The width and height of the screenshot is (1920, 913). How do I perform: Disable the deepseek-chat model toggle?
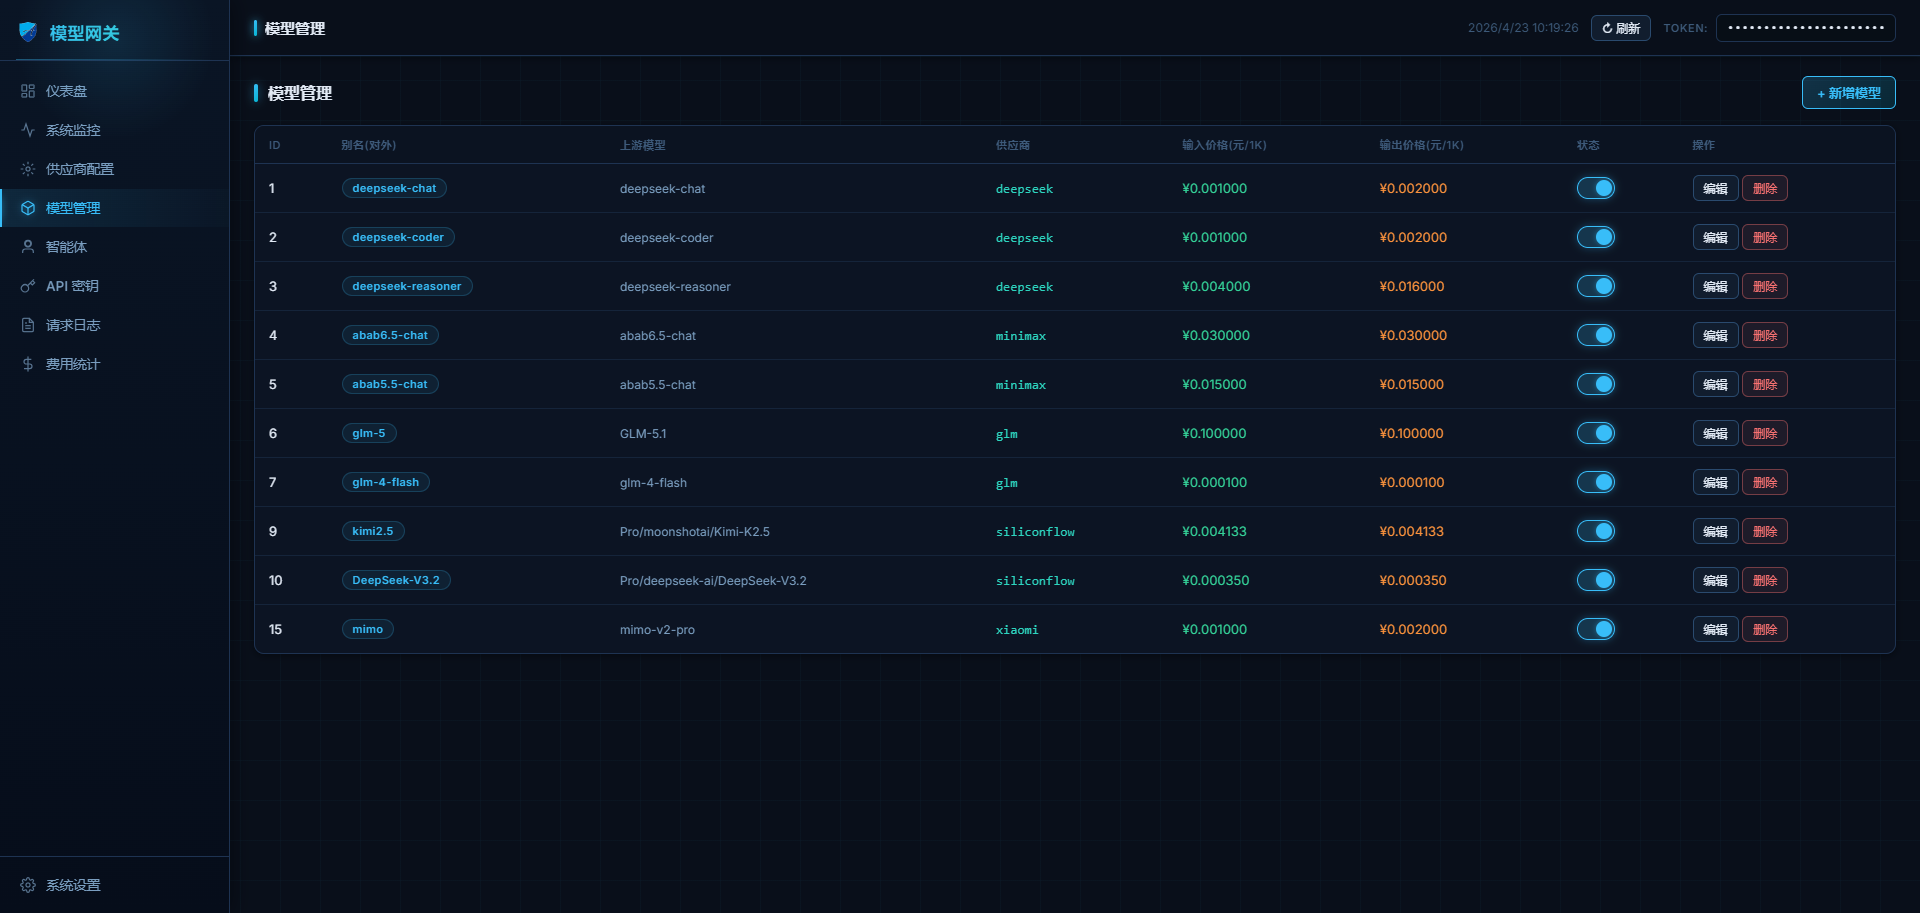1596,188
